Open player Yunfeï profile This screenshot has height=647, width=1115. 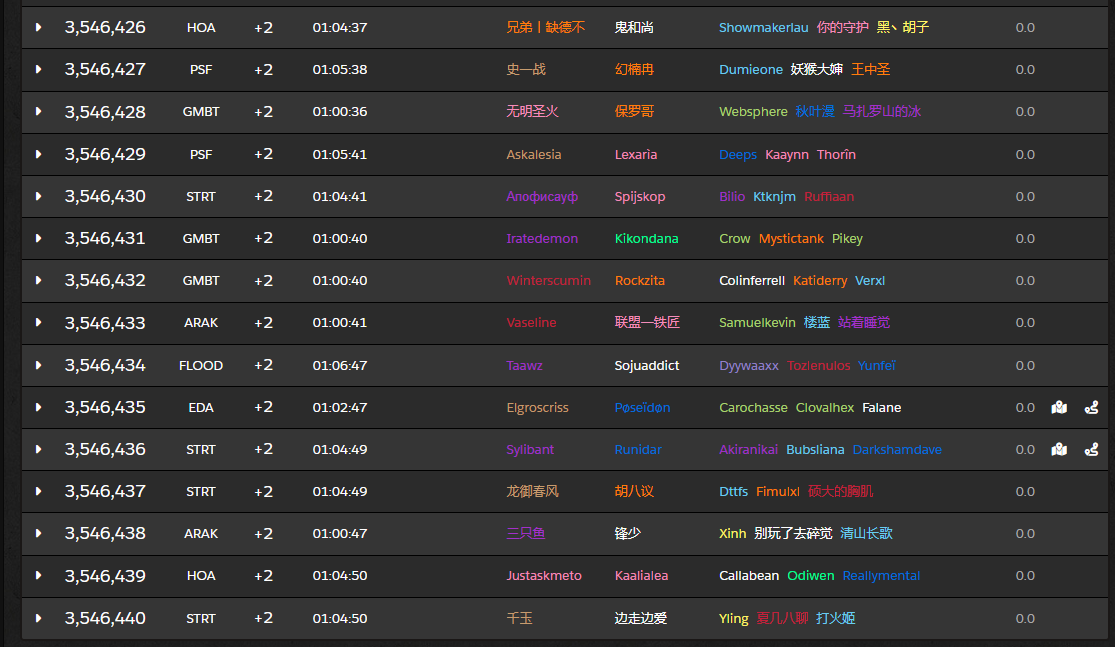(x=876, y=365)
